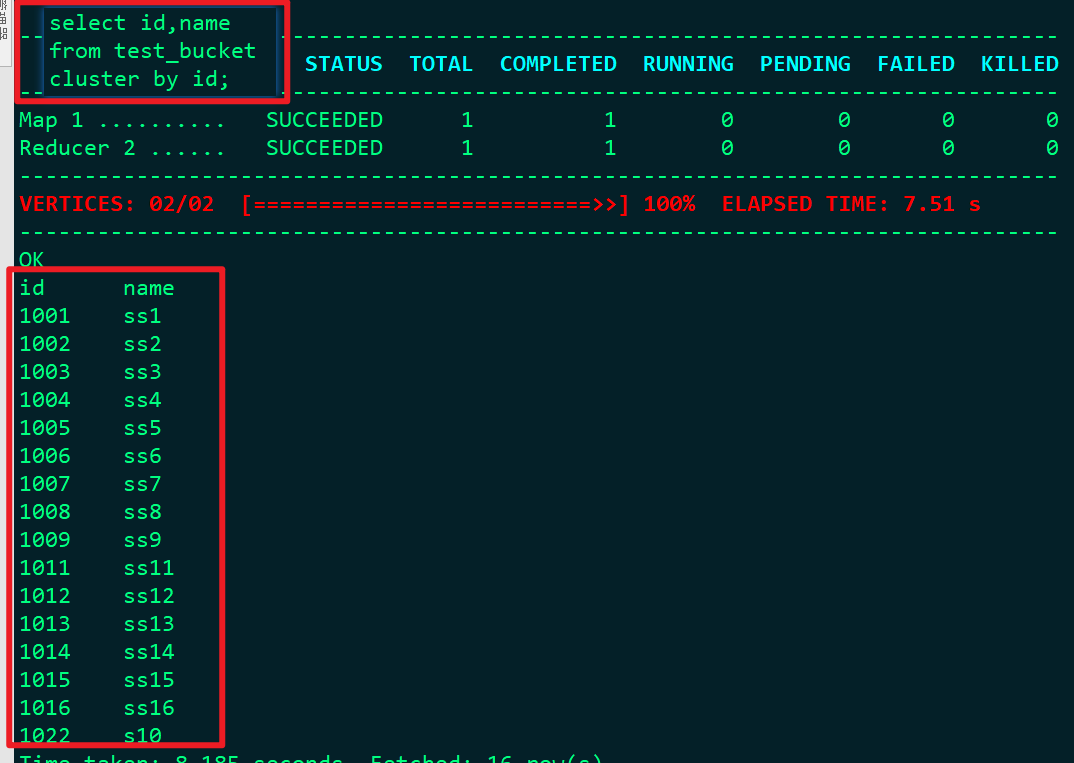Click the KILLED column header
Screen dimensions: 1074x763
1019,64
